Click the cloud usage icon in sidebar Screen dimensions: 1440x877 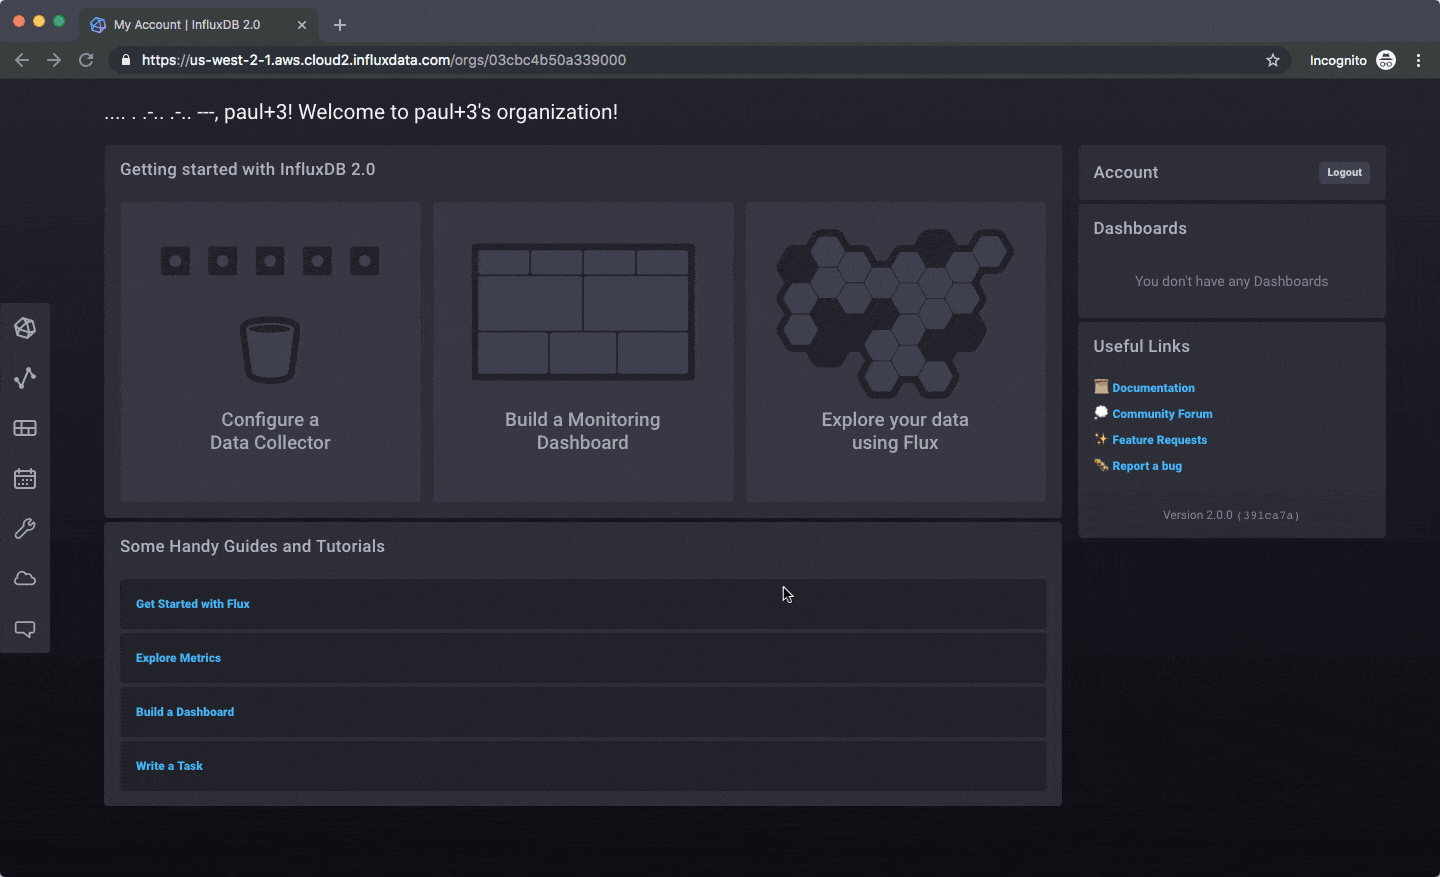[x=25, y=578]
